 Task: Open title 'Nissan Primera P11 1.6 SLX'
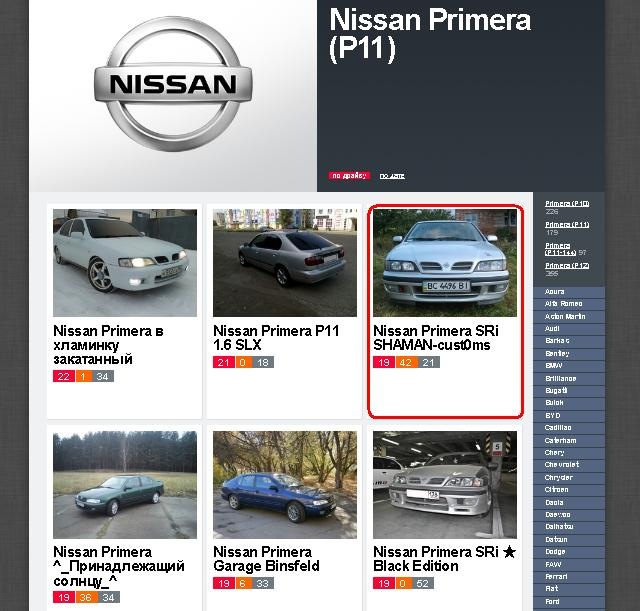pos(276,338)
